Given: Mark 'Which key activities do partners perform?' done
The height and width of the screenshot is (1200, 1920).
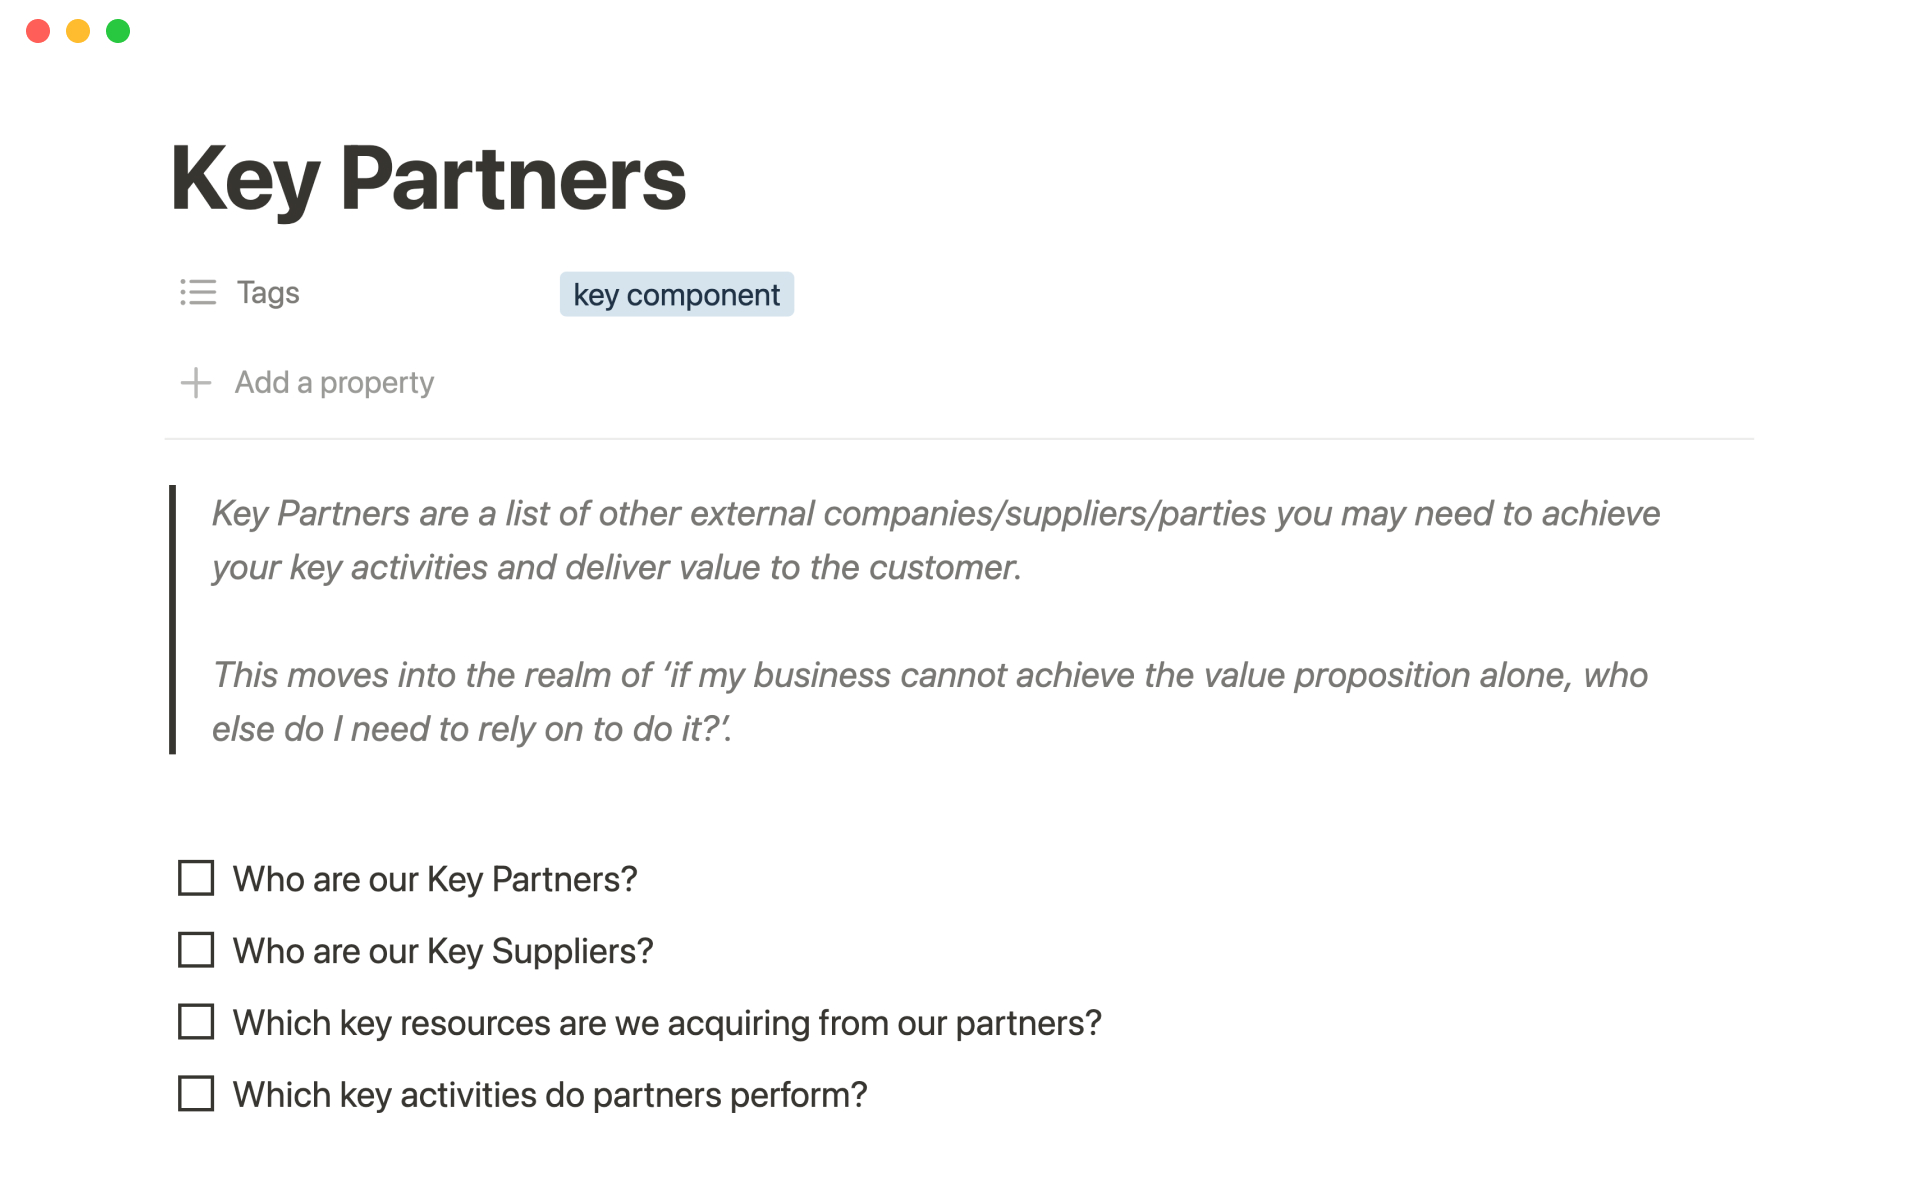Looking at the screenshot, I should pos(196,1094).
